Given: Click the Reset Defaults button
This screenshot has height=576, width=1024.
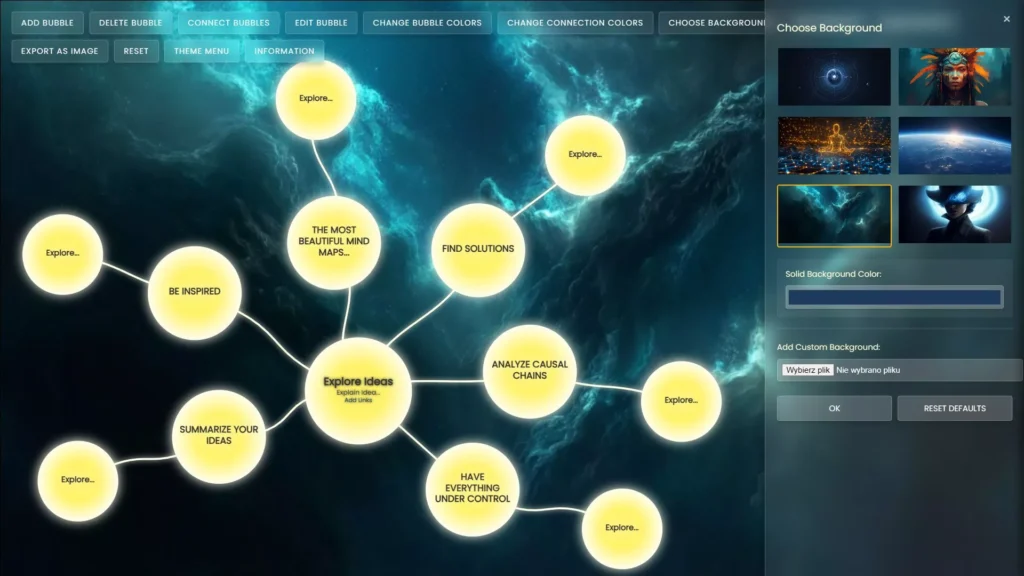Looking at the screenshot, I should (x=954, y=408).
